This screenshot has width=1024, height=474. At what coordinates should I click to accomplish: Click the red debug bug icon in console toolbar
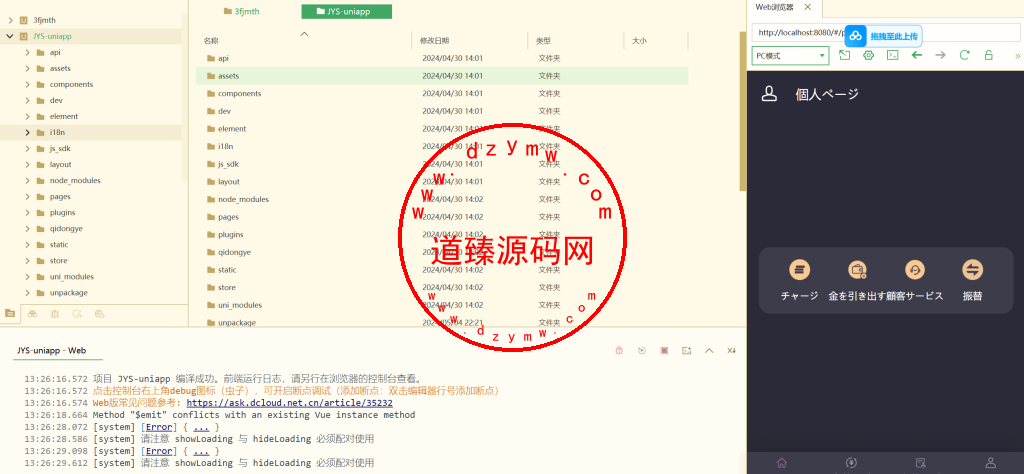(x=619, y=351)
